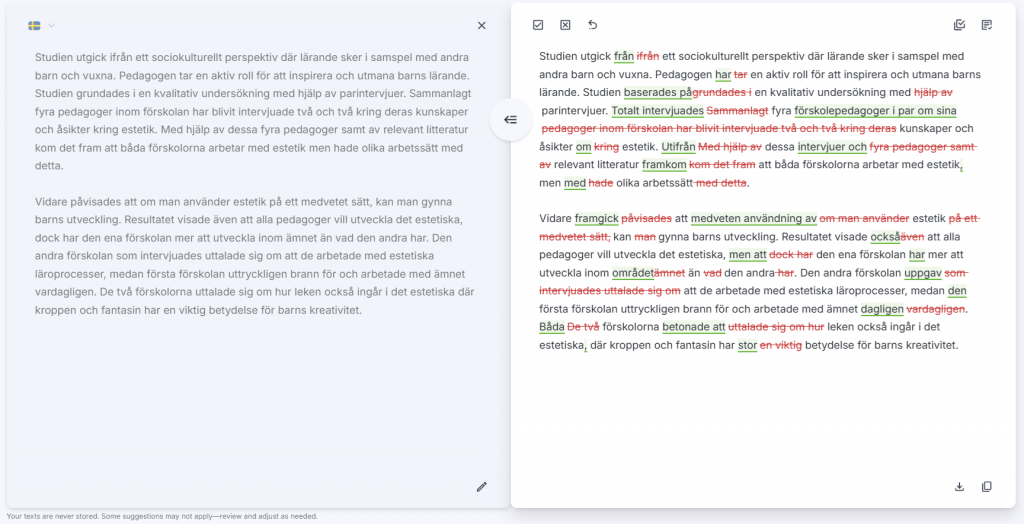The width and height of the screenshot is (1024, 524).
Task: Undo the last change
Action: pyautogui.click(x=592, y=25)
